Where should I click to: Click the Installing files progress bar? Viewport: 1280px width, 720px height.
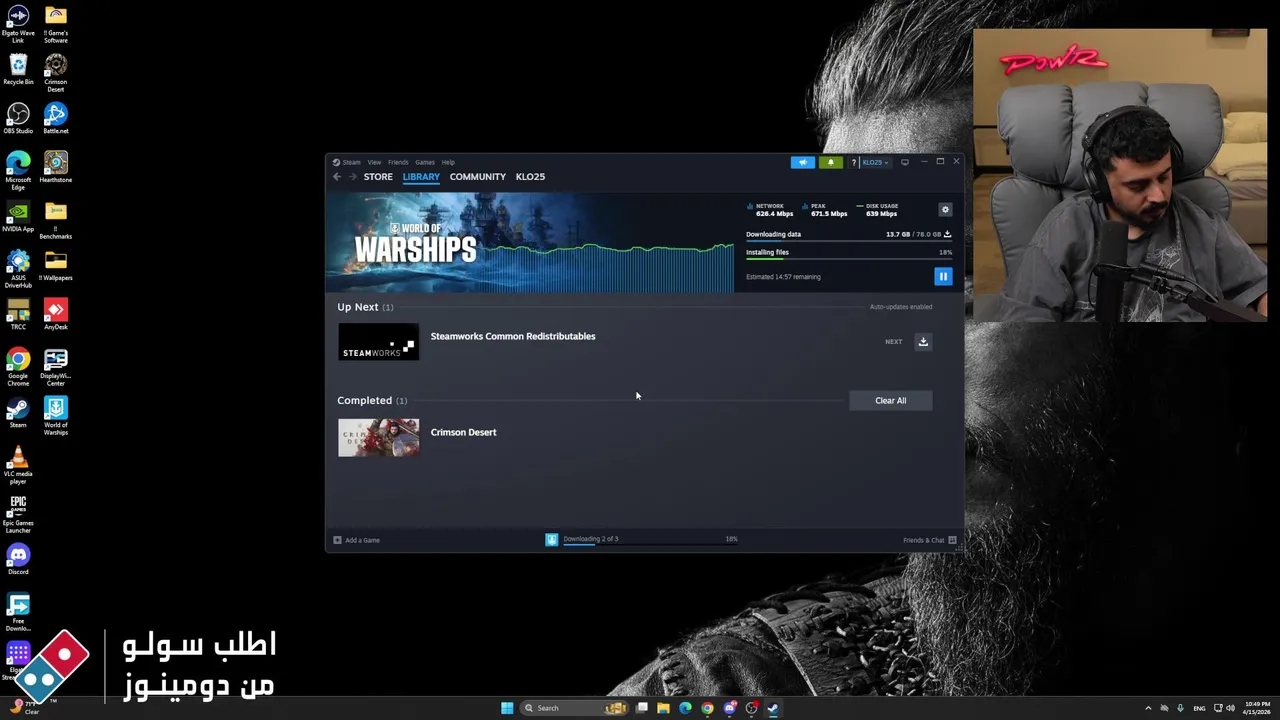849,260
